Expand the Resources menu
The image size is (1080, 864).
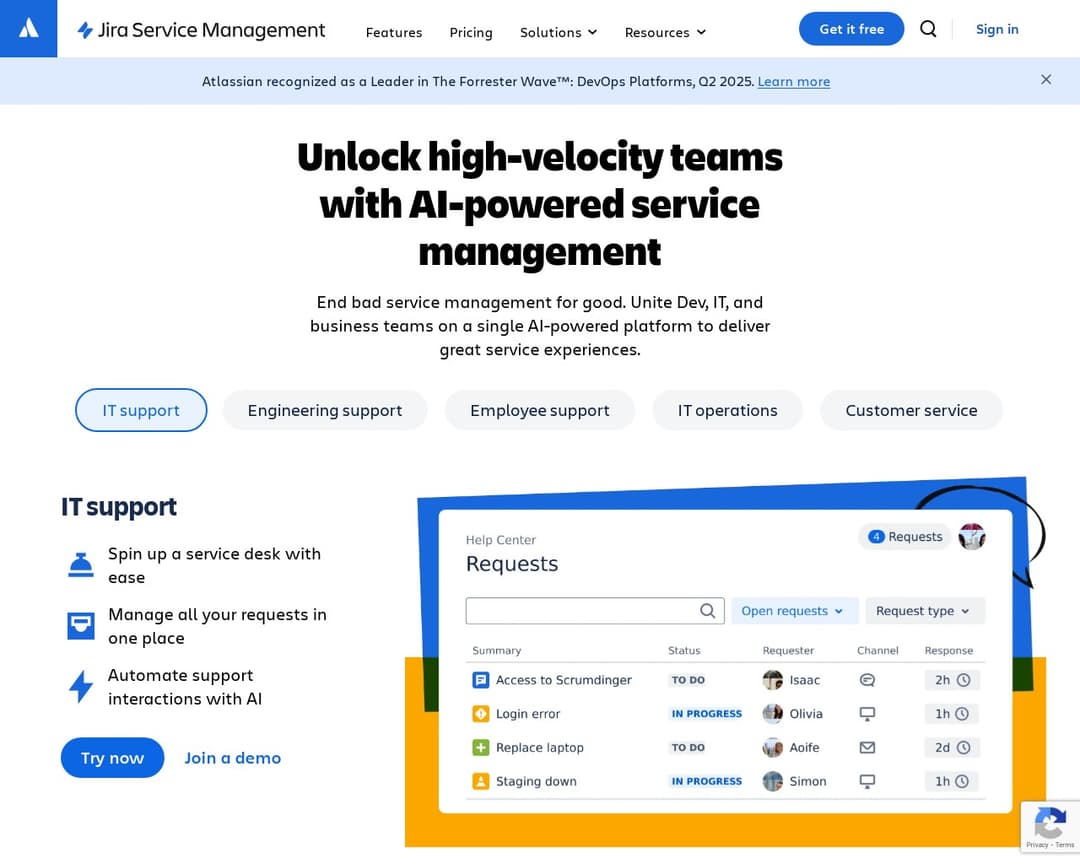point(665,32)
